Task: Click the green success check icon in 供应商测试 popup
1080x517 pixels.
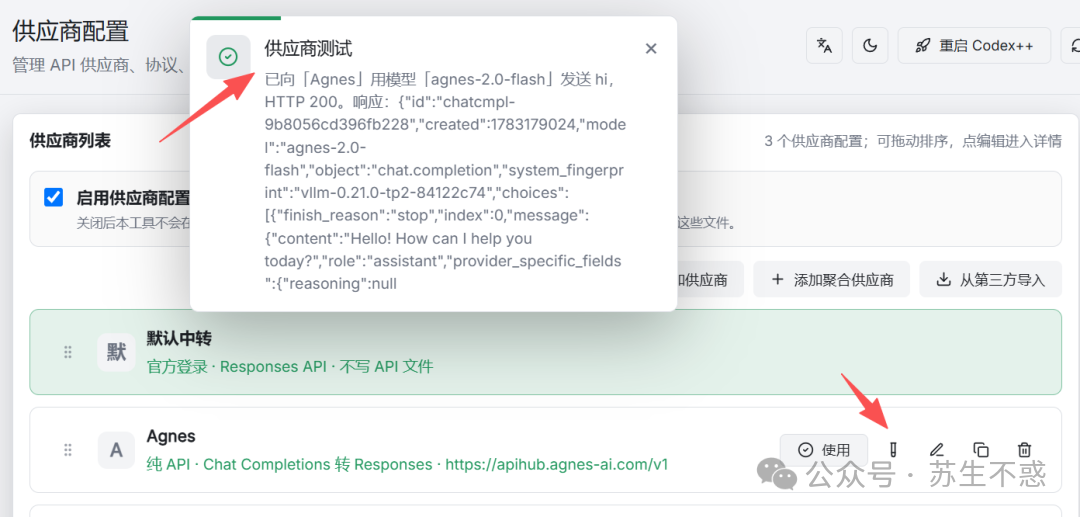Action: [228, 57]
